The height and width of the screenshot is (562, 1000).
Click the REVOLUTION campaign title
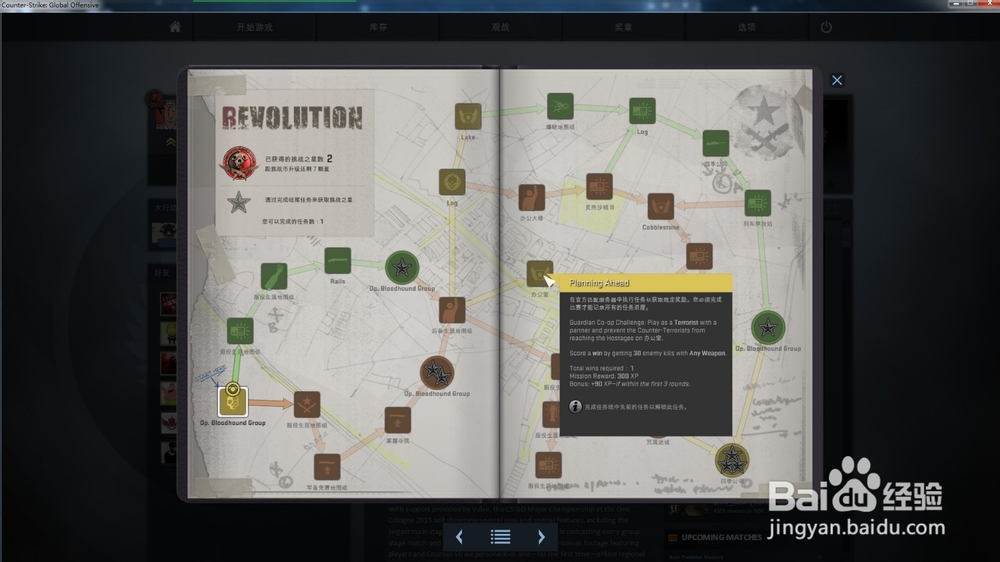point(292,118)
